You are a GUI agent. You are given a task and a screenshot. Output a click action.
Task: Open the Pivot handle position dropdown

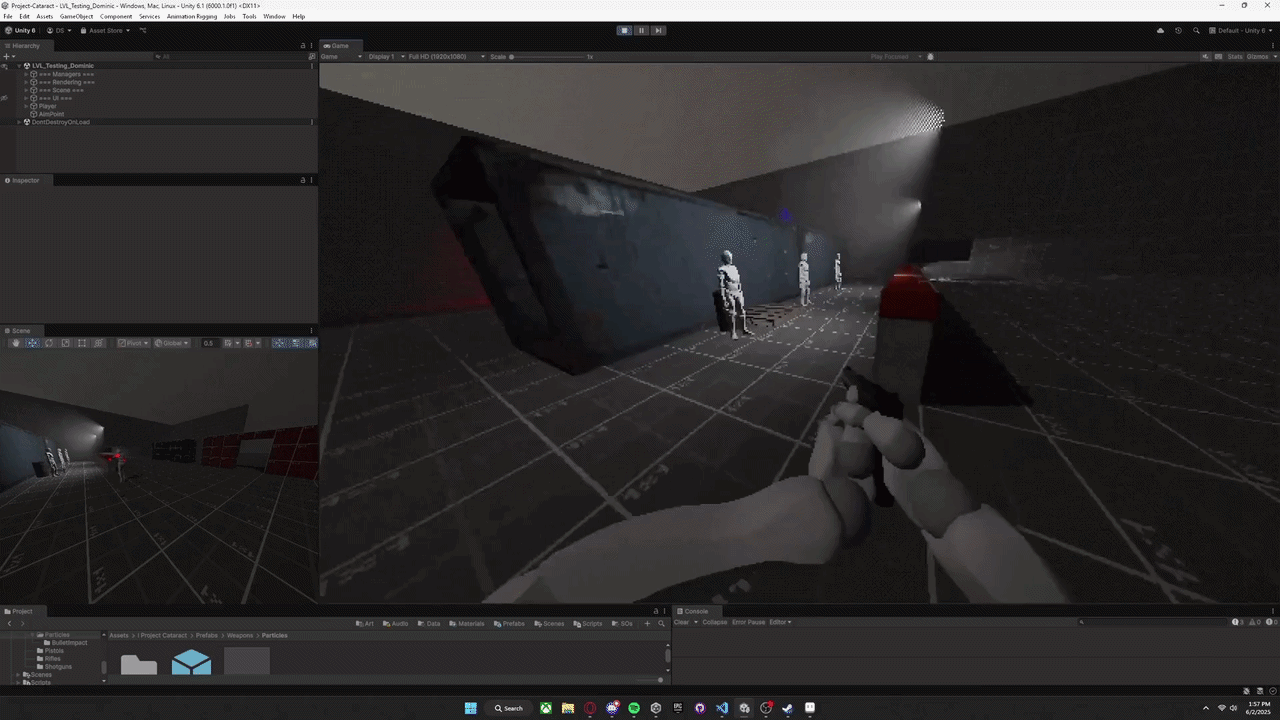133,343
